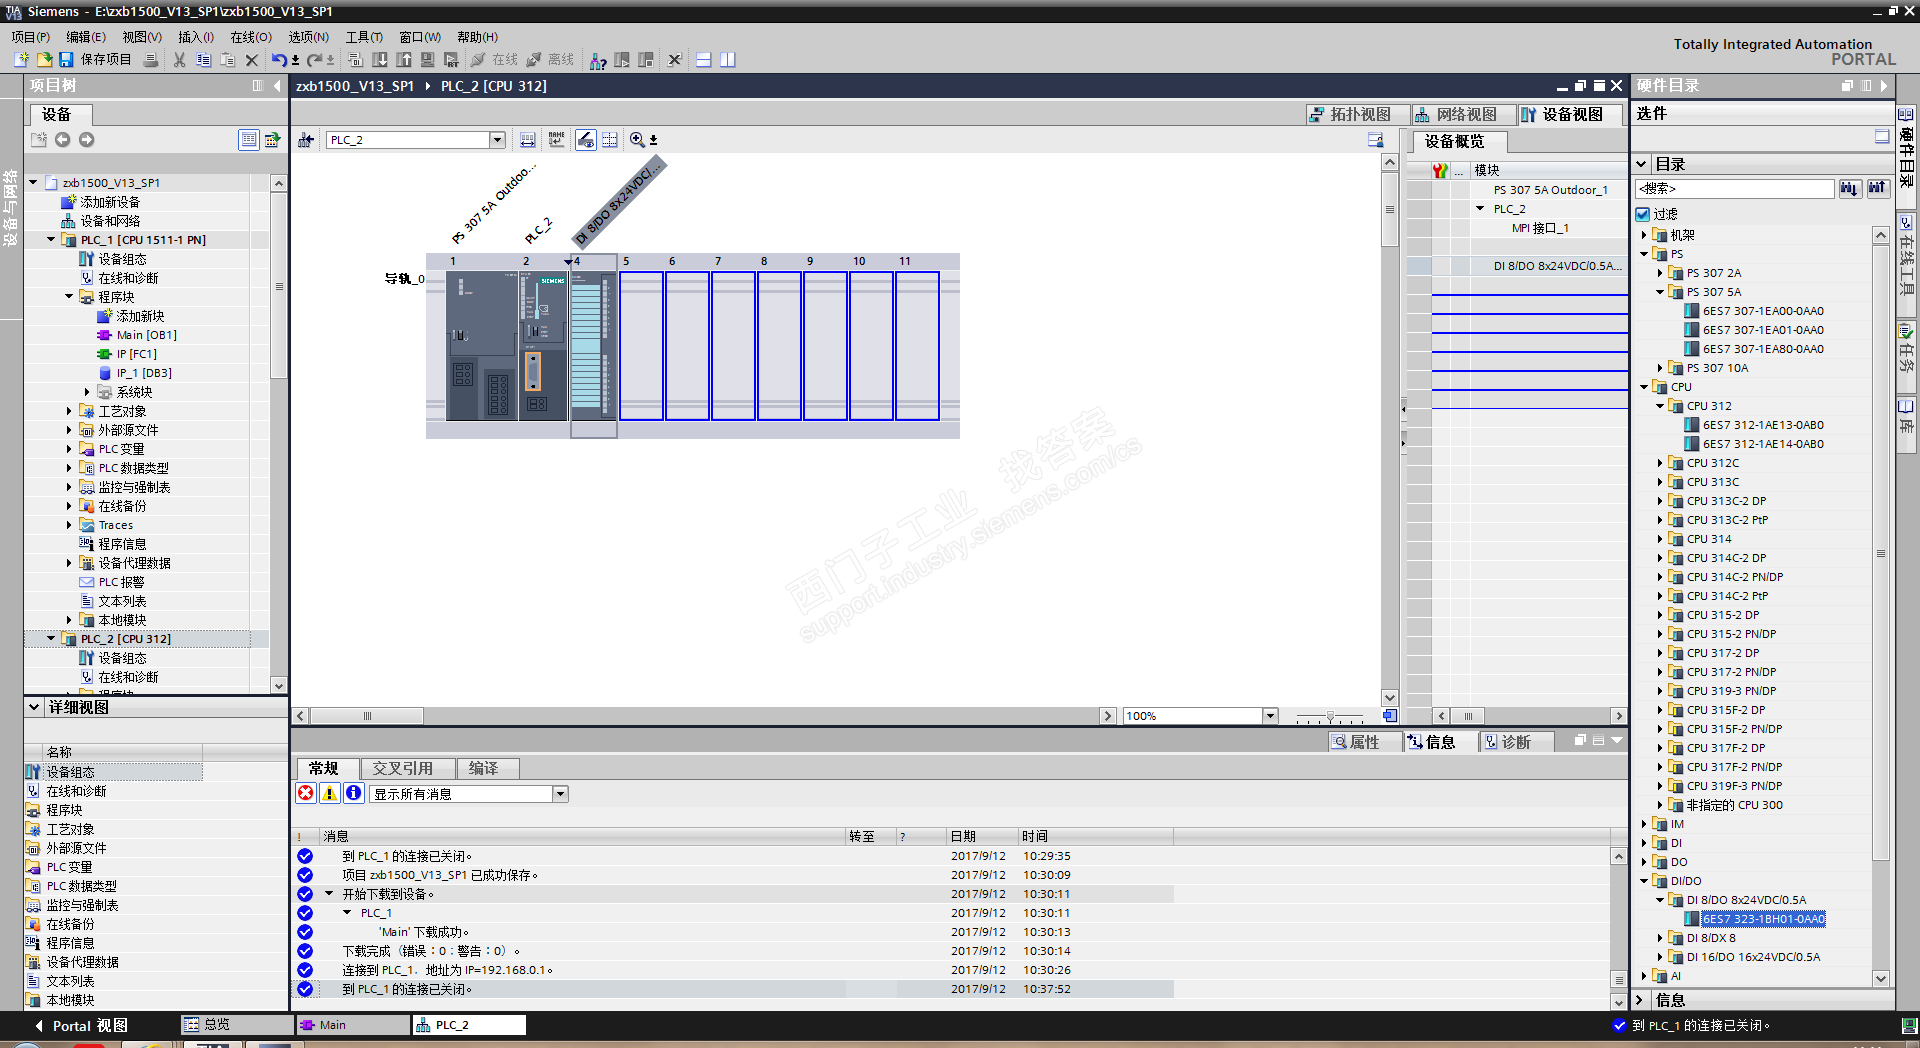Toggle the 过滤 filter checkbox
The width and height of the screenshot is (1920, 1048).
(1642, 214)
